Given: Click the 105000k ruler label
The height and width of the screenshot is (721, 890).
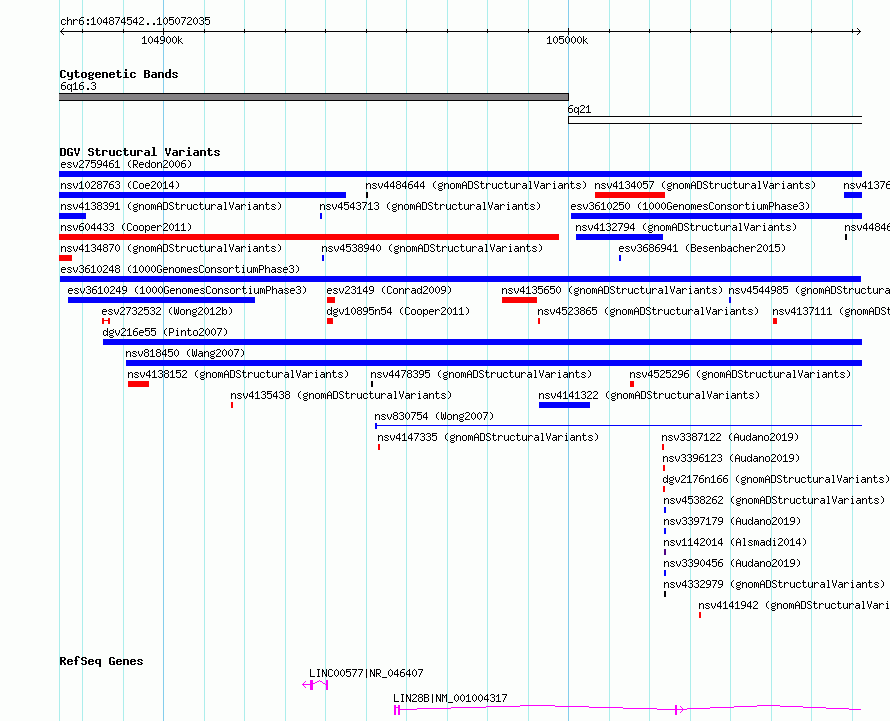Looking at the screenshot, I should pyautogui.click(x=567, y=40).
